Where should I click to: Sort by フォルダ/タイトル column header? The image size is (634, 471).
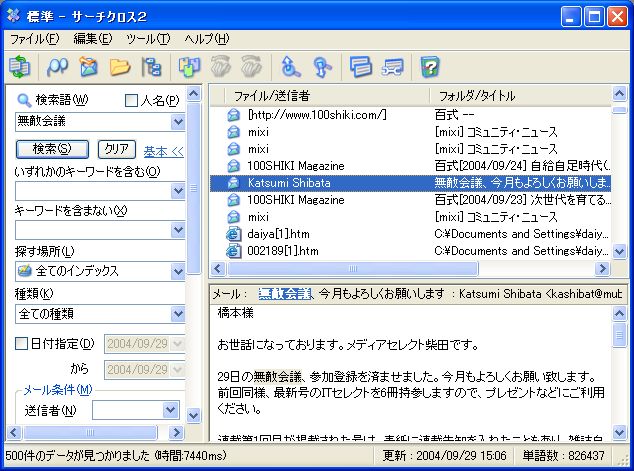[520, 96]
